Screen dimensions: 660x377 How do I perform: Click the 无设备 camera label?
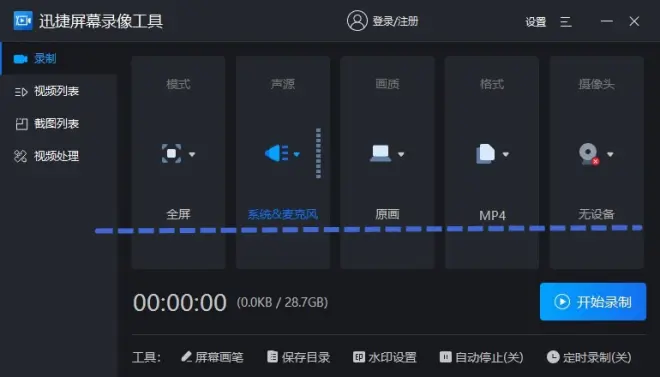[x=596, y=214]
